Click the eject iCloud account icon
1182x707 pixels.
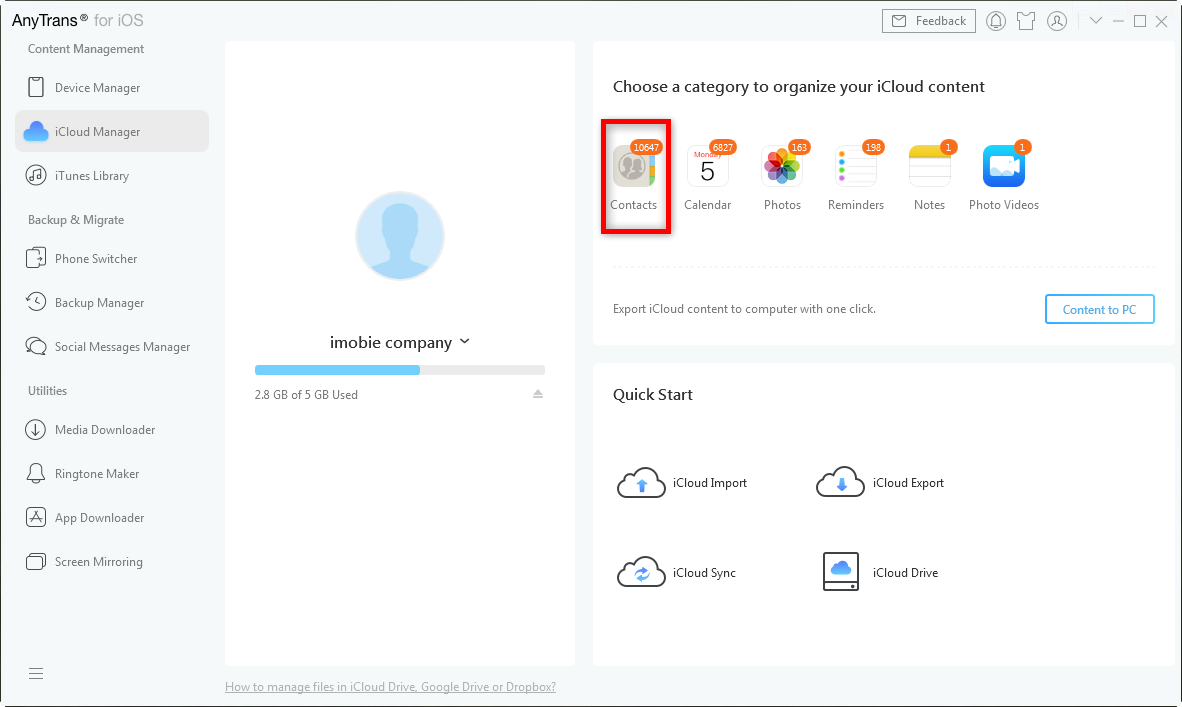coord(537,394)
